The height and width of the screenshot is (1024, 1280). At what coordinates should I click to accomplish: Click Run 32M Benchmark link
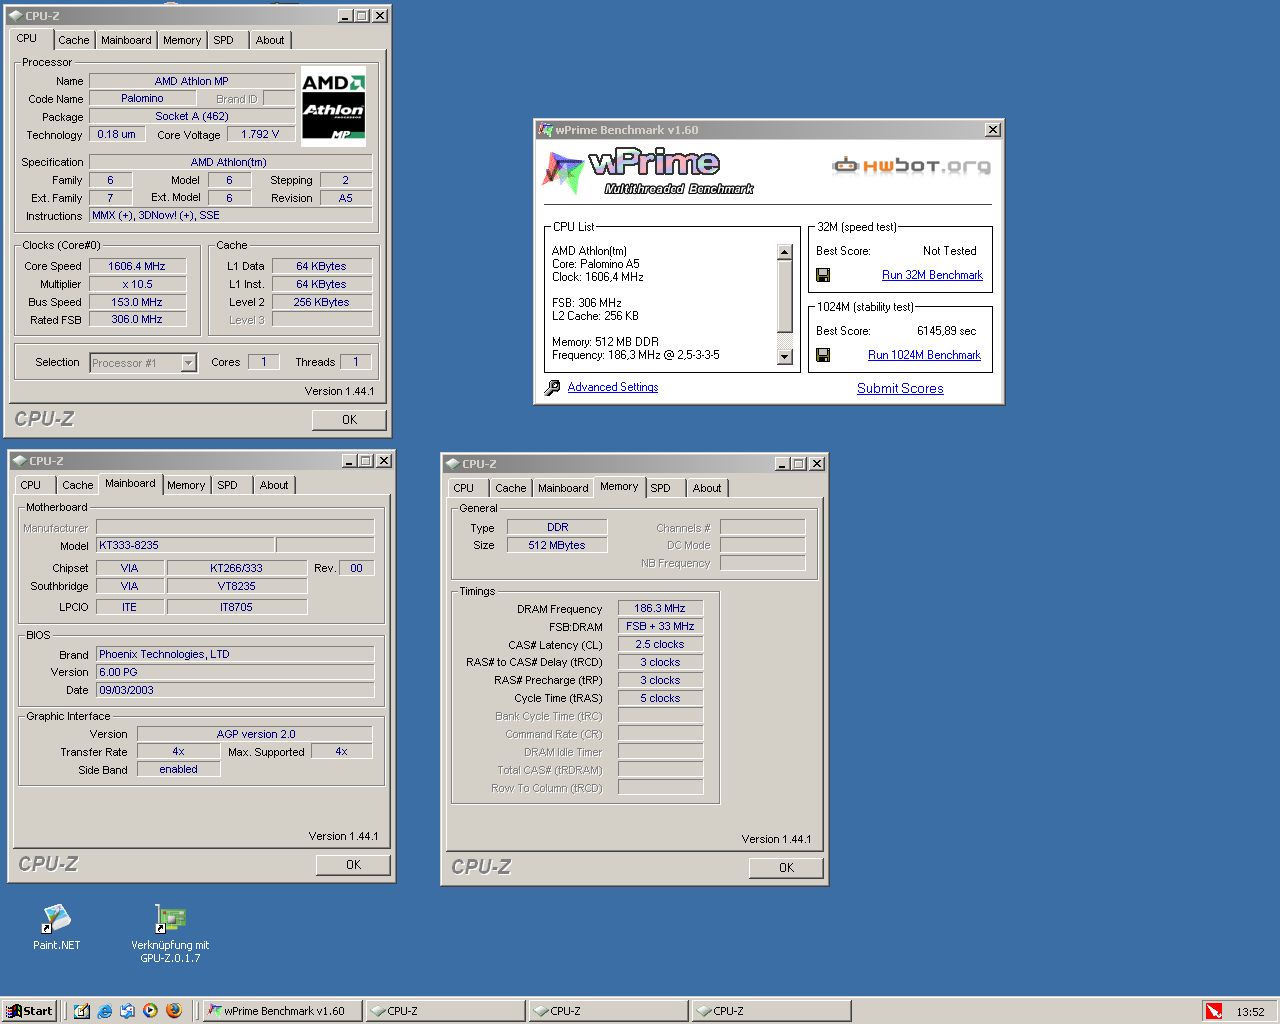pos(932,275)
